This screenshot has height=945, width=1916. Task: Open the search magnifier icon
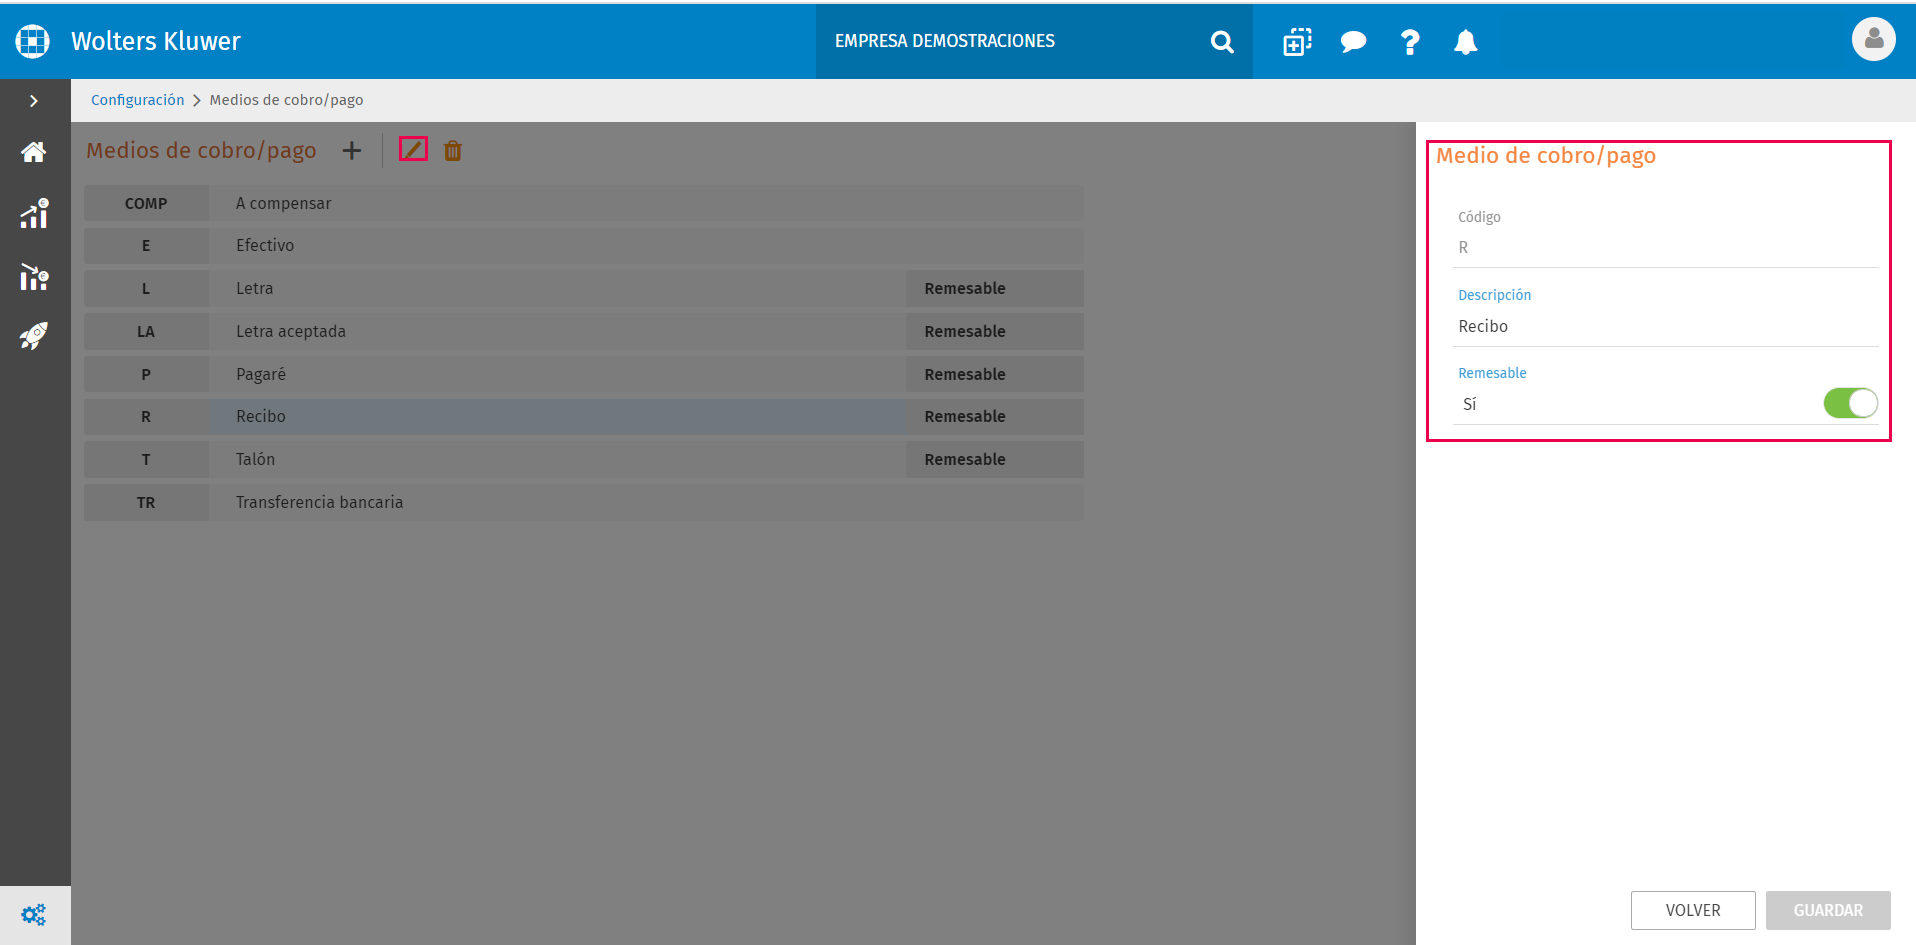[x=1222, y=42]
